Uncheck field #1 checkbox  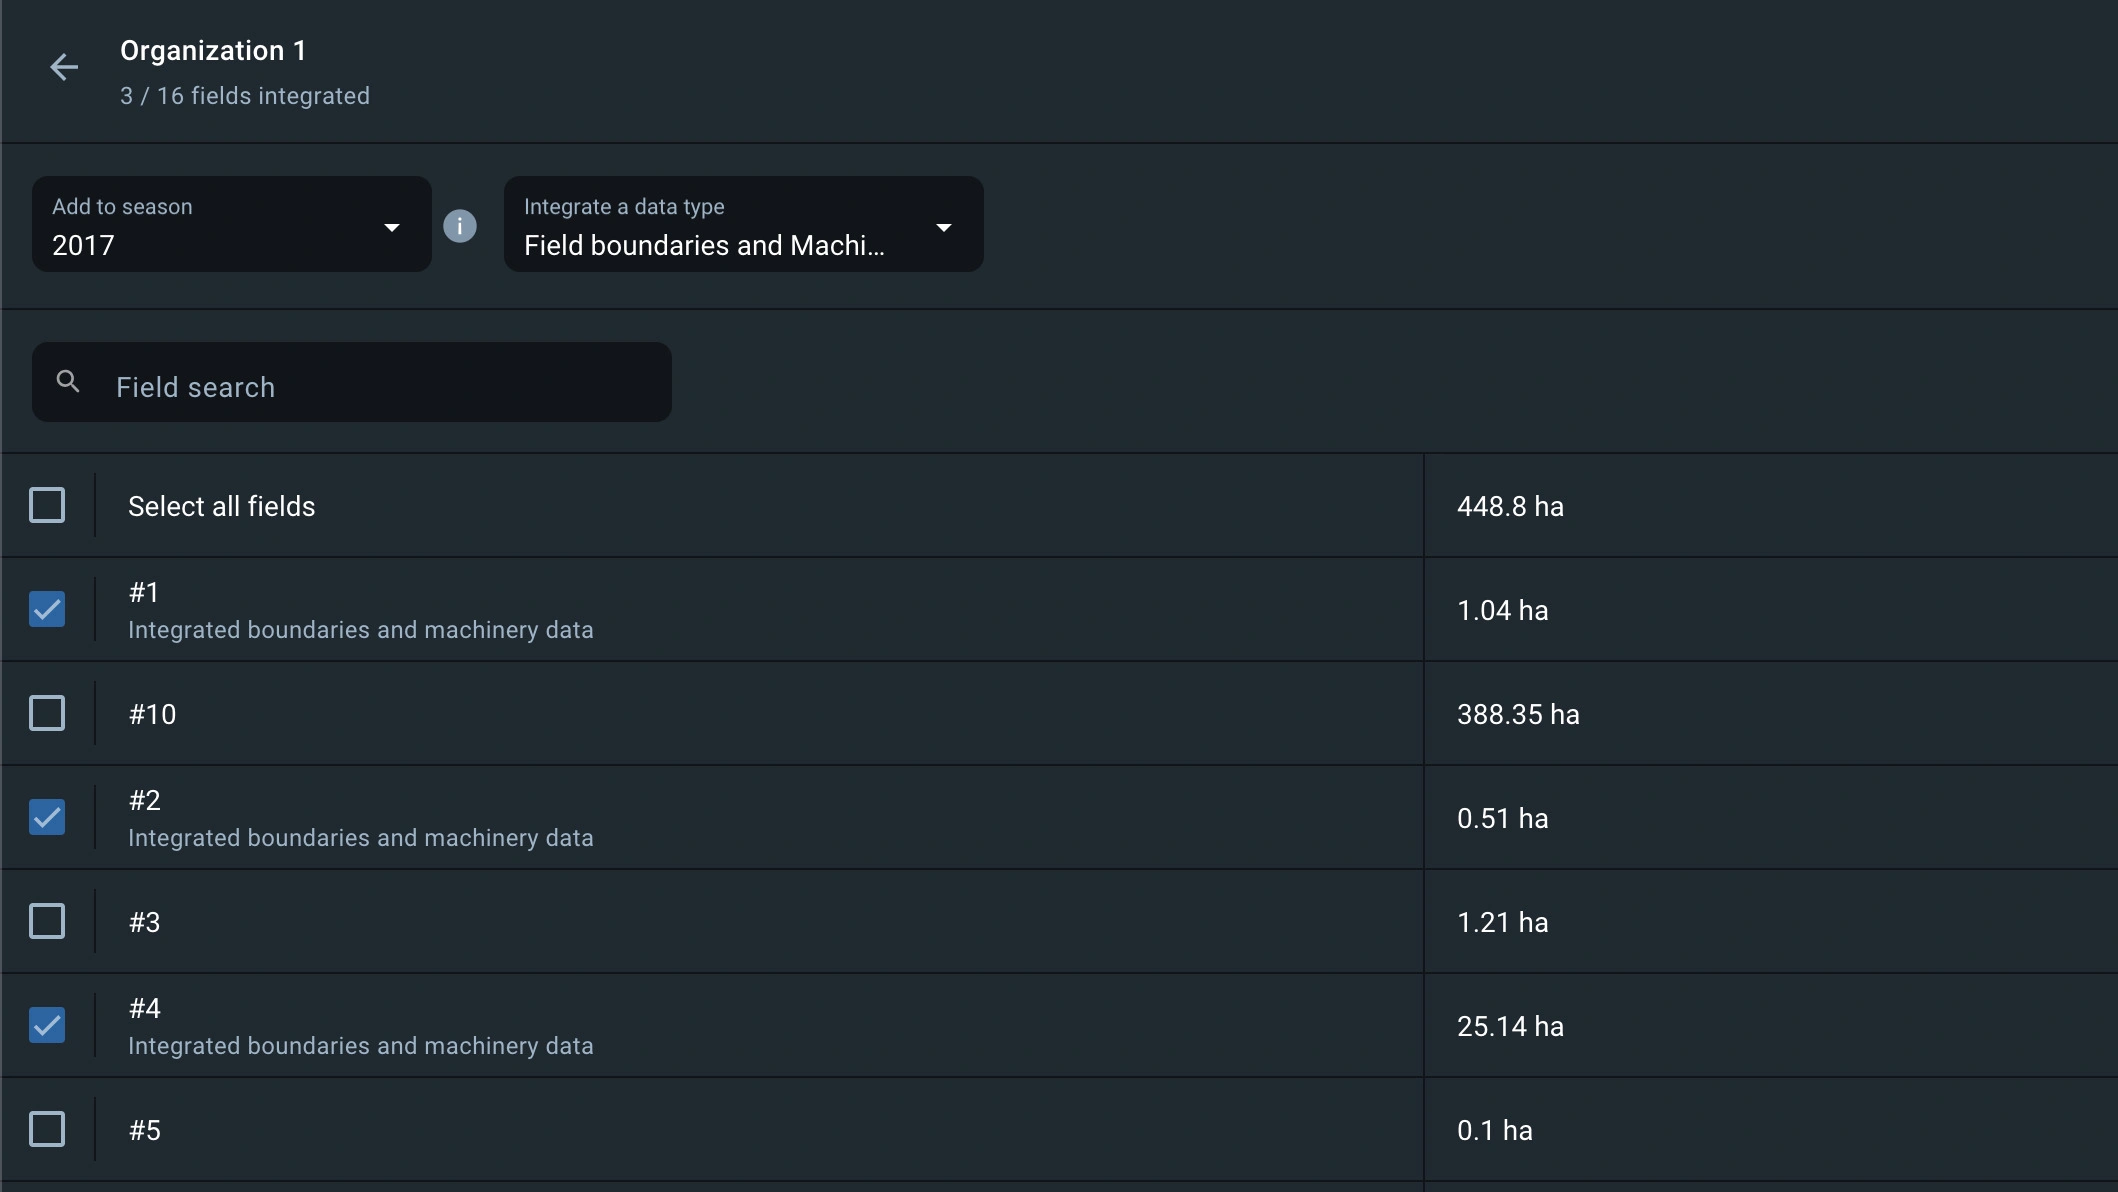click(47, 610)
